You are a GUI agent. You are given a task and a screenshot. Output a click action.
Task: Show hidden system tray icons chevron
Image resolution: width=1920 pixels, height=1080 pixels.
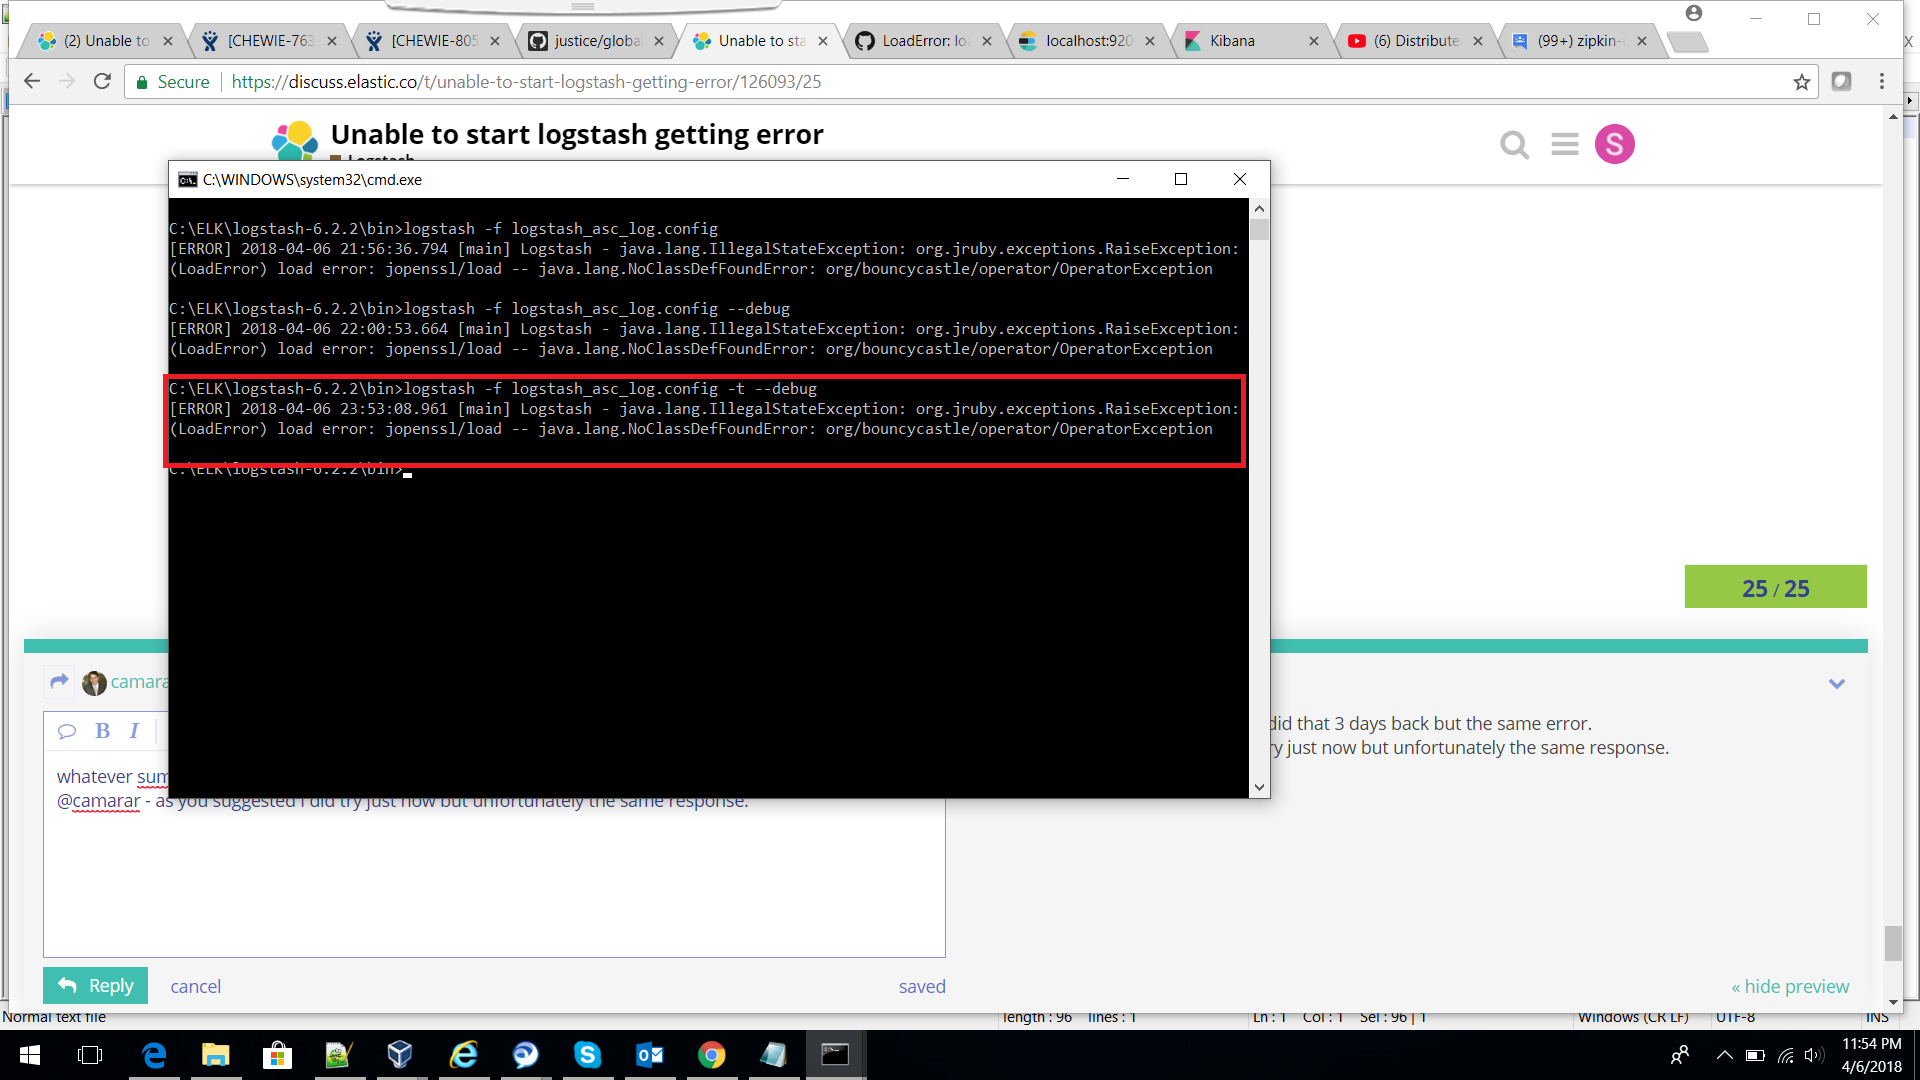[1724, 1055]
